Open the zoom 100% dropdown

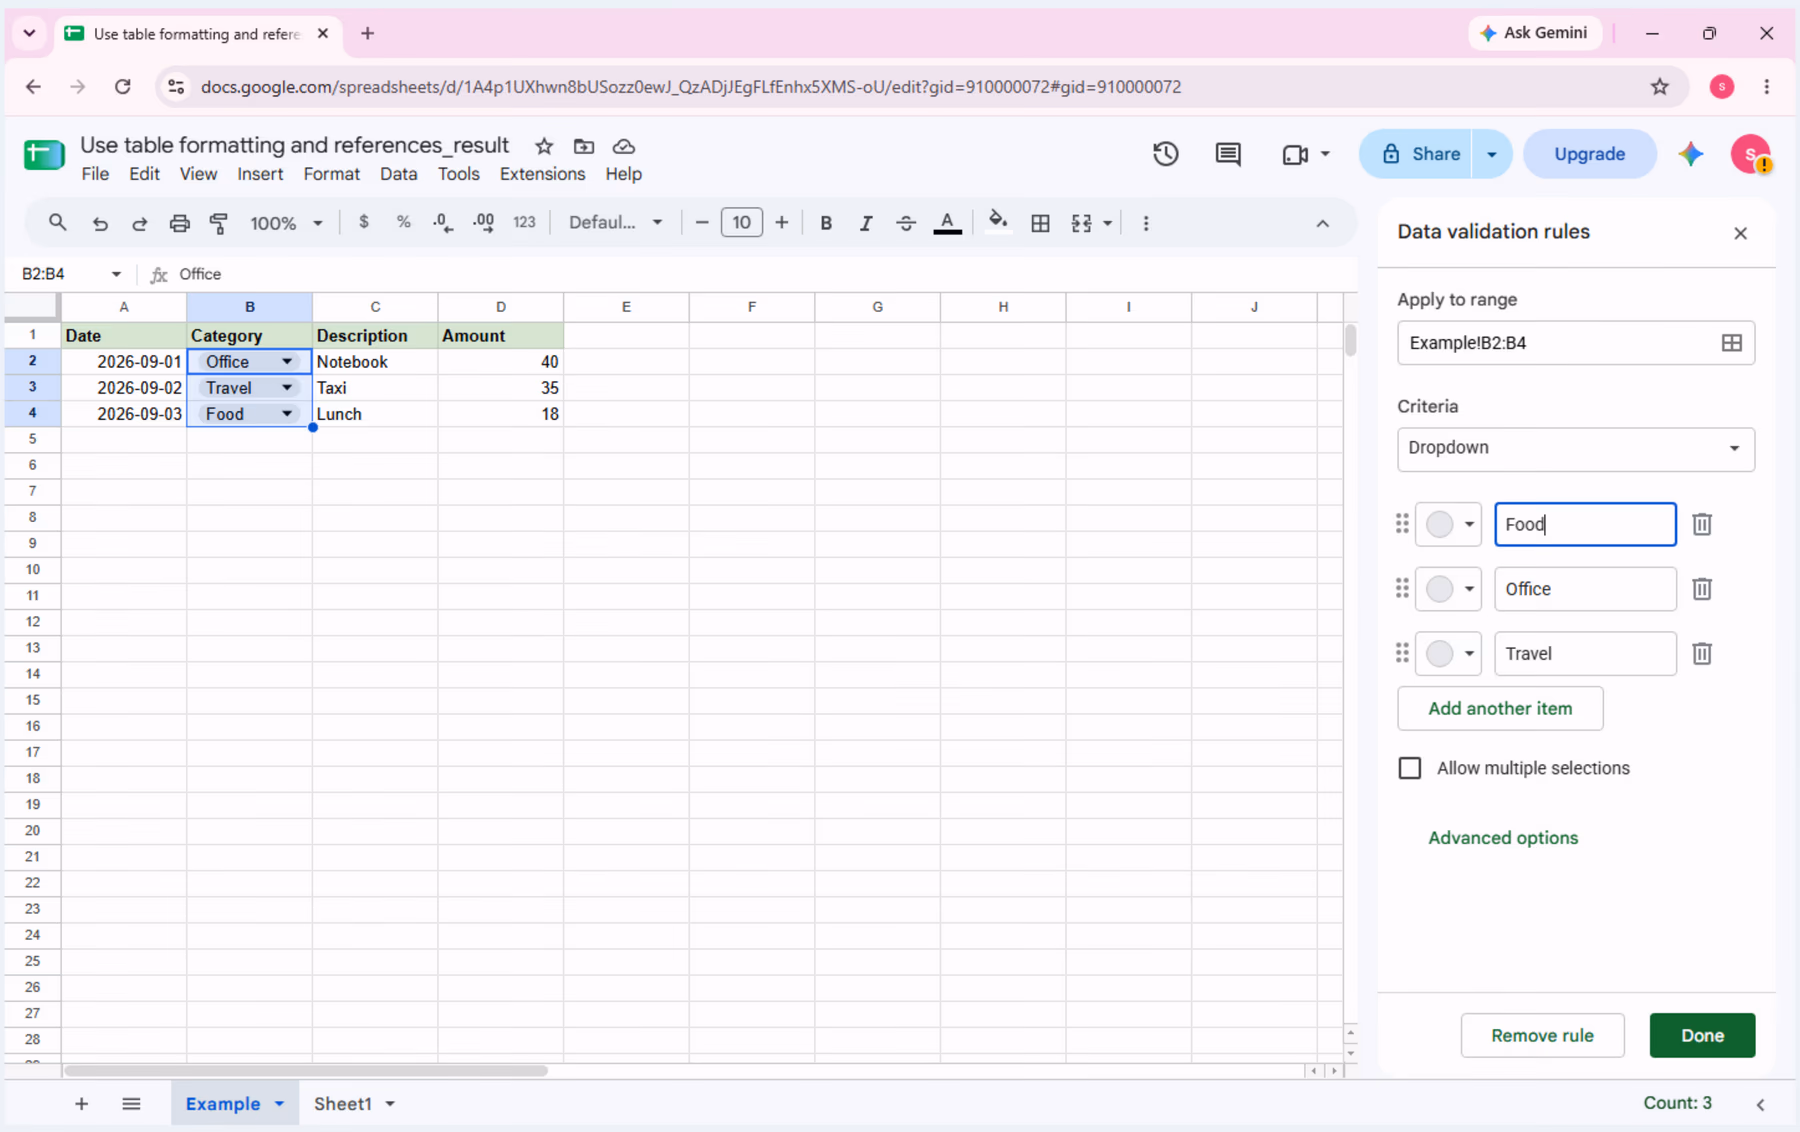pos(286,223)
